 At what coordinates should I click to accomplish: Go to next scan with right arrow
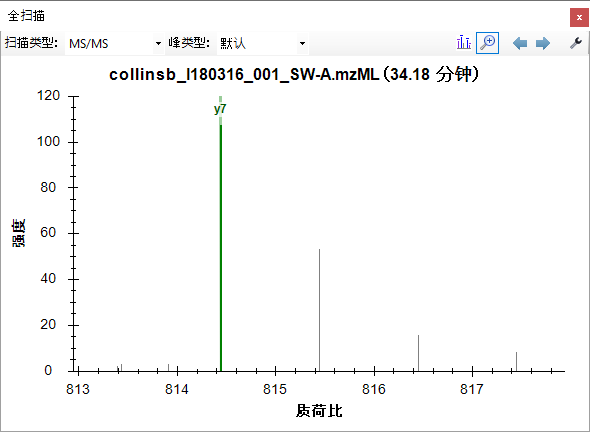[543, 43]
